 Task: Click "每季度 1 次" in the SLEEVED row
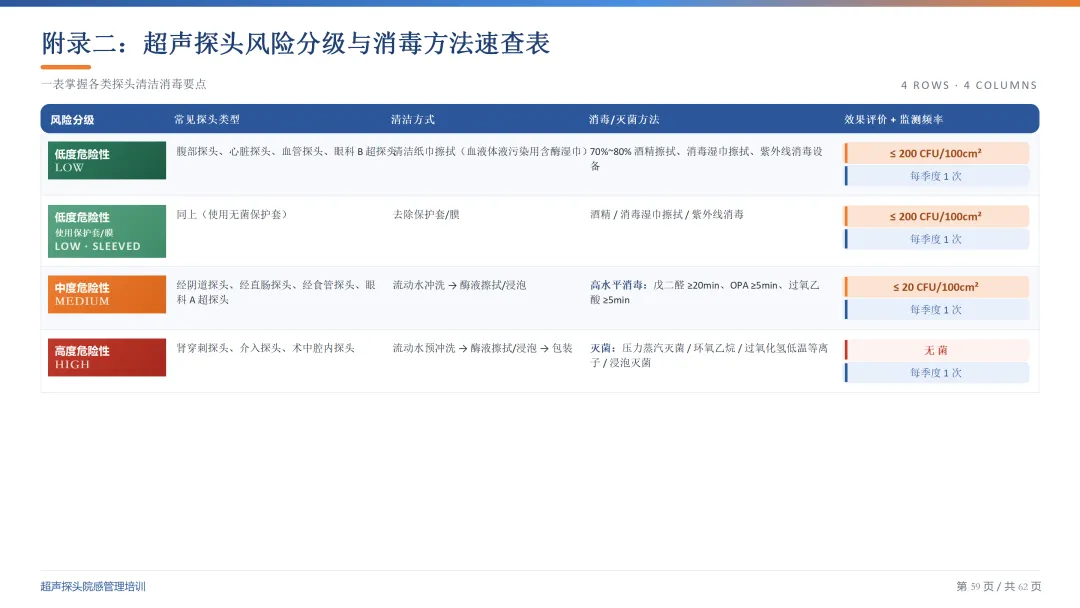pyautogui.click(x=936, y=239)
